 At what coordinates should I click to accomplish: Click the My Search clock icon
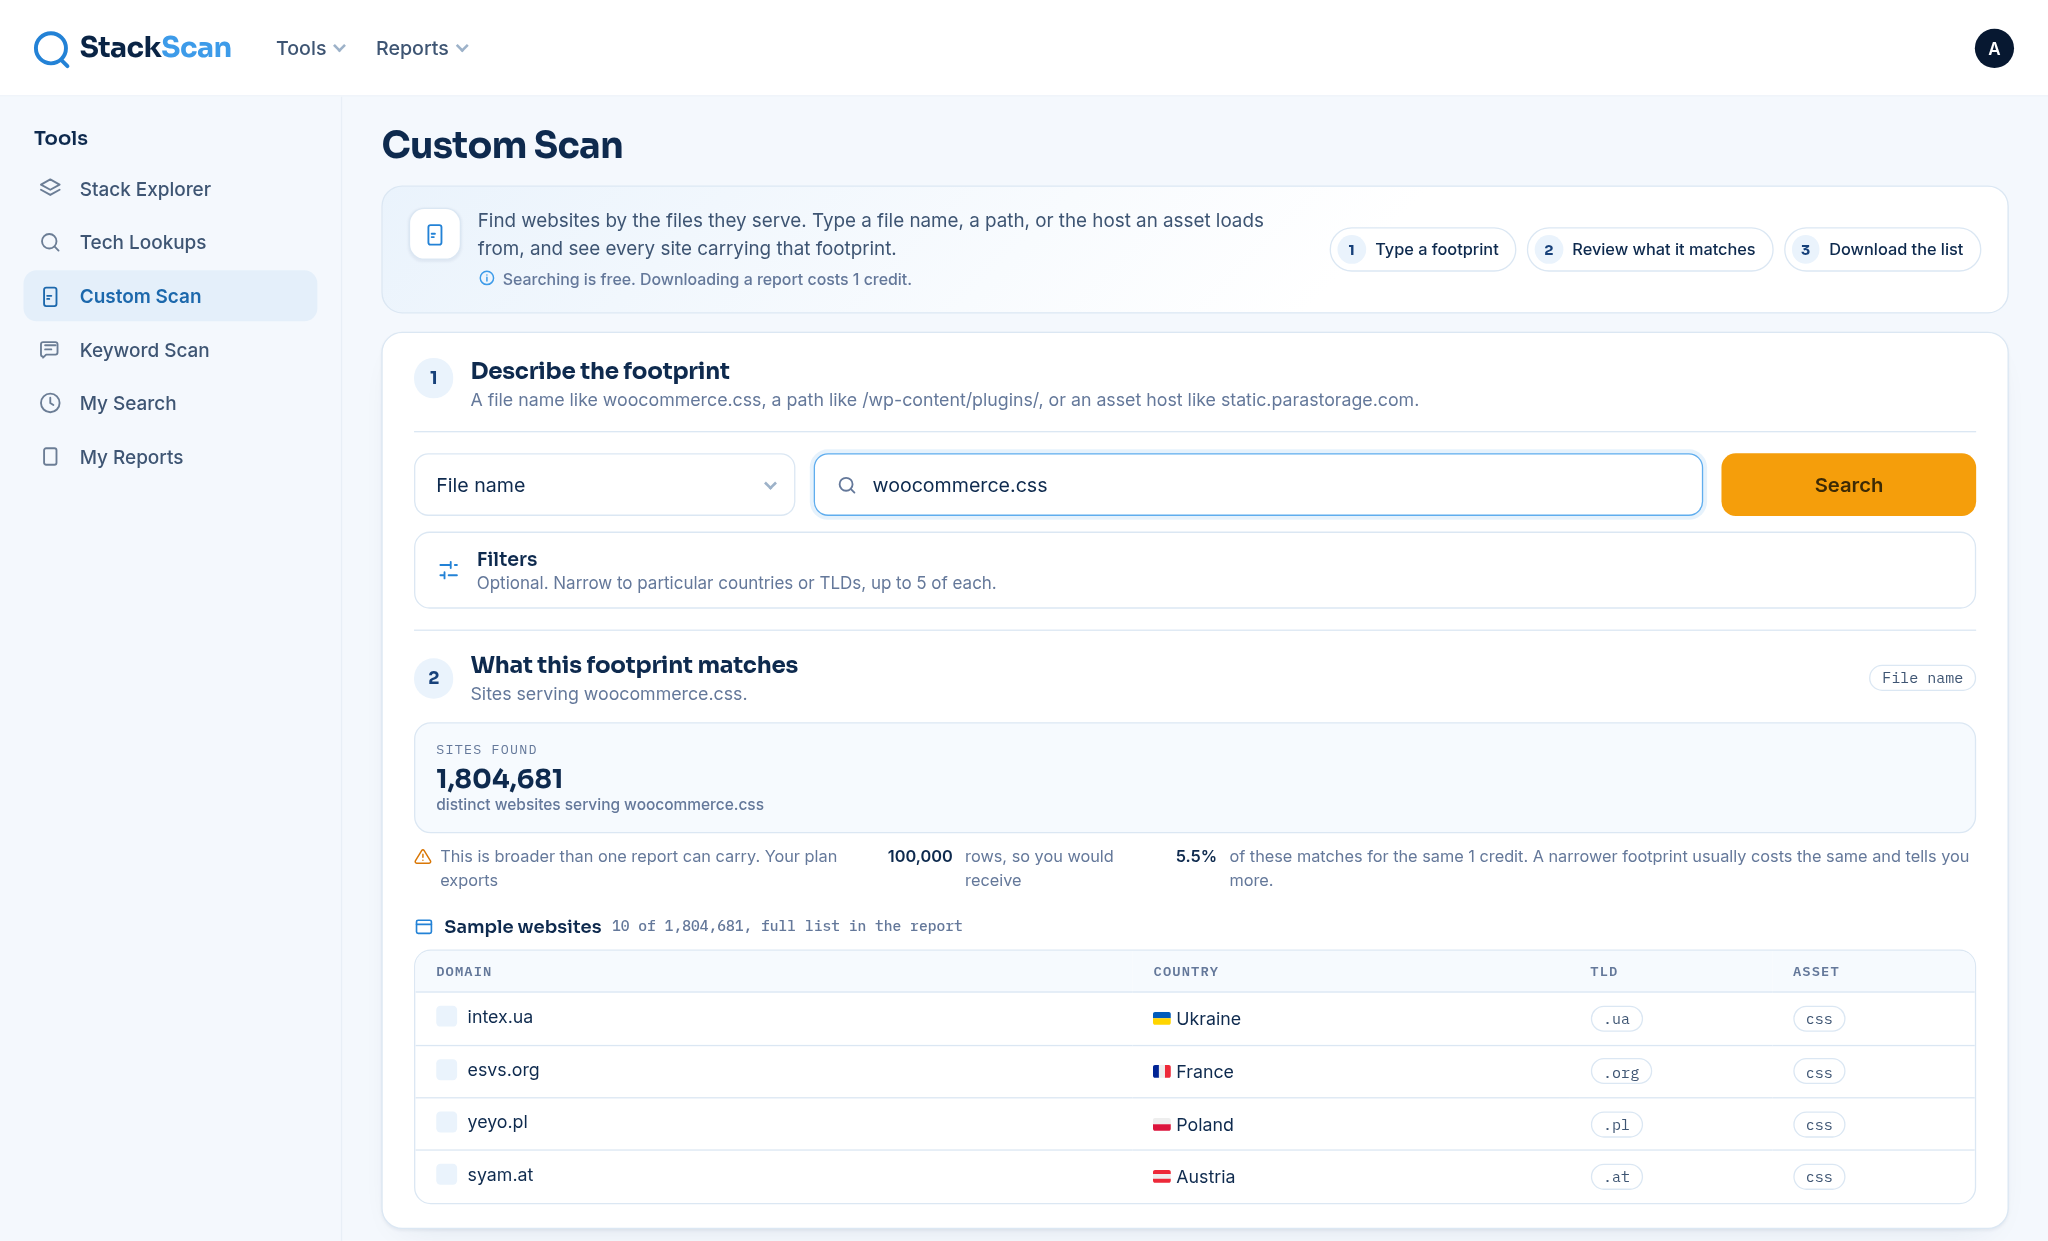(x=50, y=403)
